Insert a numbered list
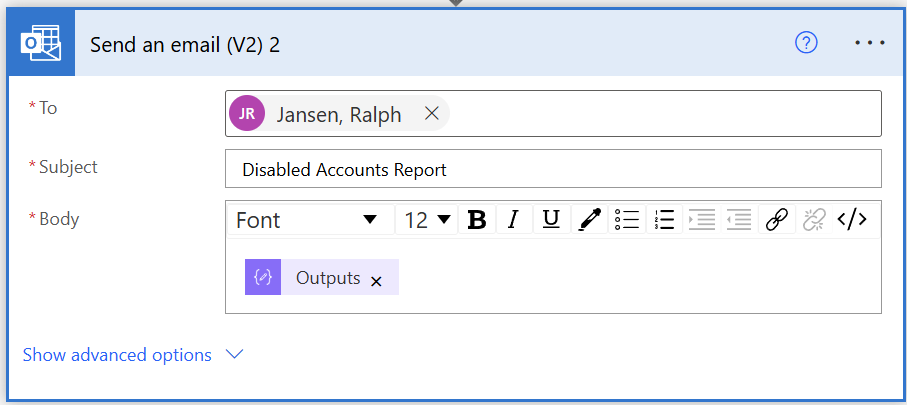Screen dimensions: 907x405 coord(663,220)
